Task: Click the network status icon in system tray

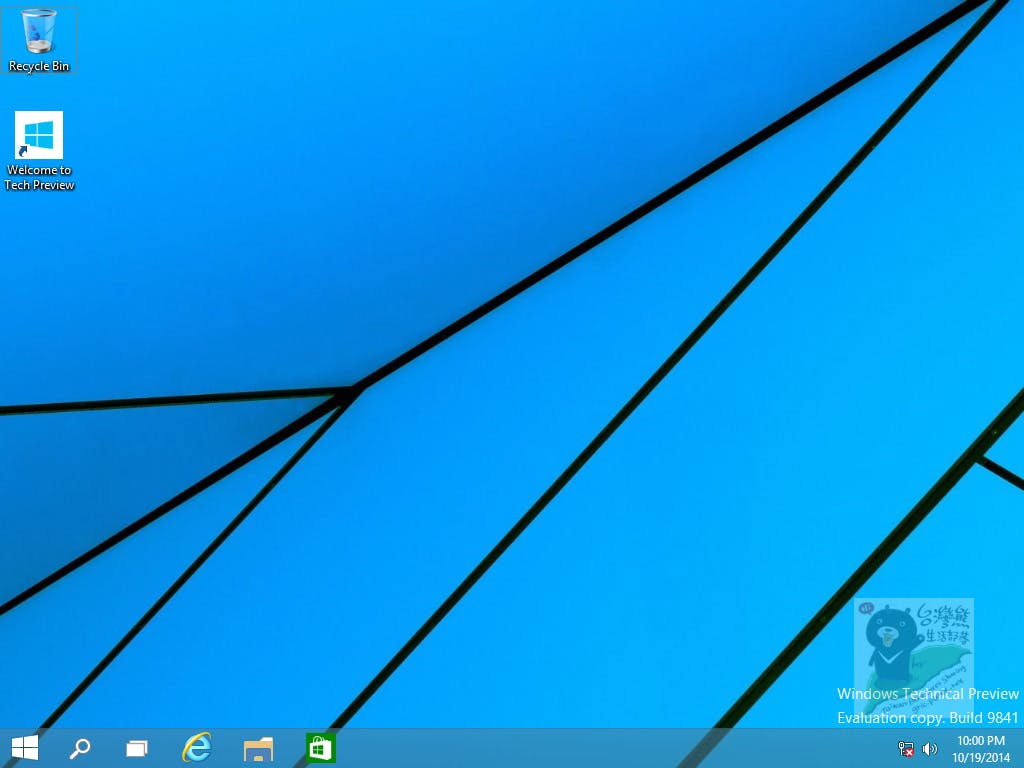Action: pyautogui.click(x=906, y=748)
